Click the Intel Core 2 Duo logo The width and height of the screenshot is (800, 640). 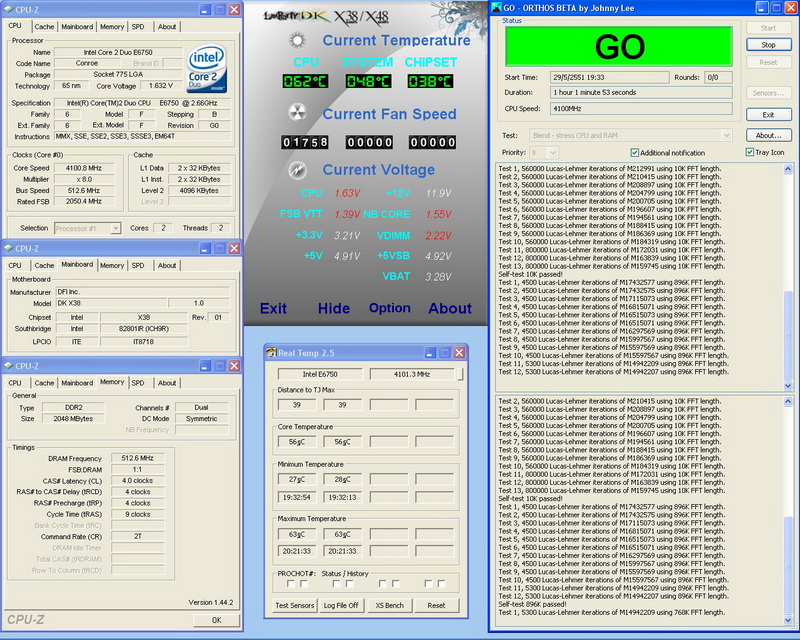point(207,69)
